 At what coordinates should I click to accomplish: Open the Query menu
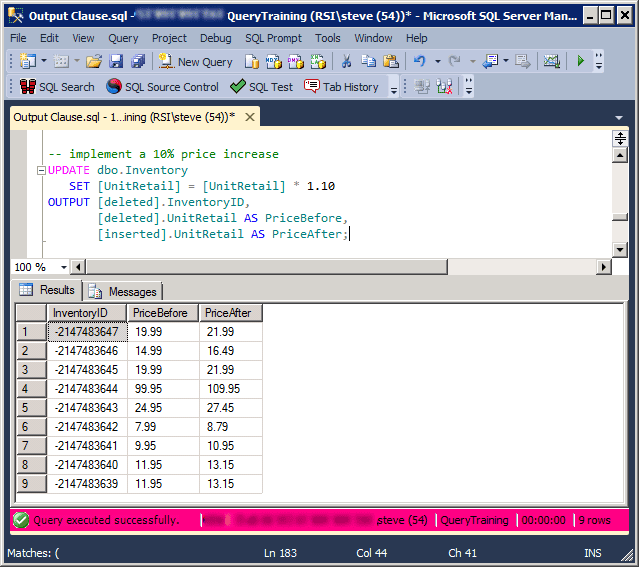pos(123,38)
